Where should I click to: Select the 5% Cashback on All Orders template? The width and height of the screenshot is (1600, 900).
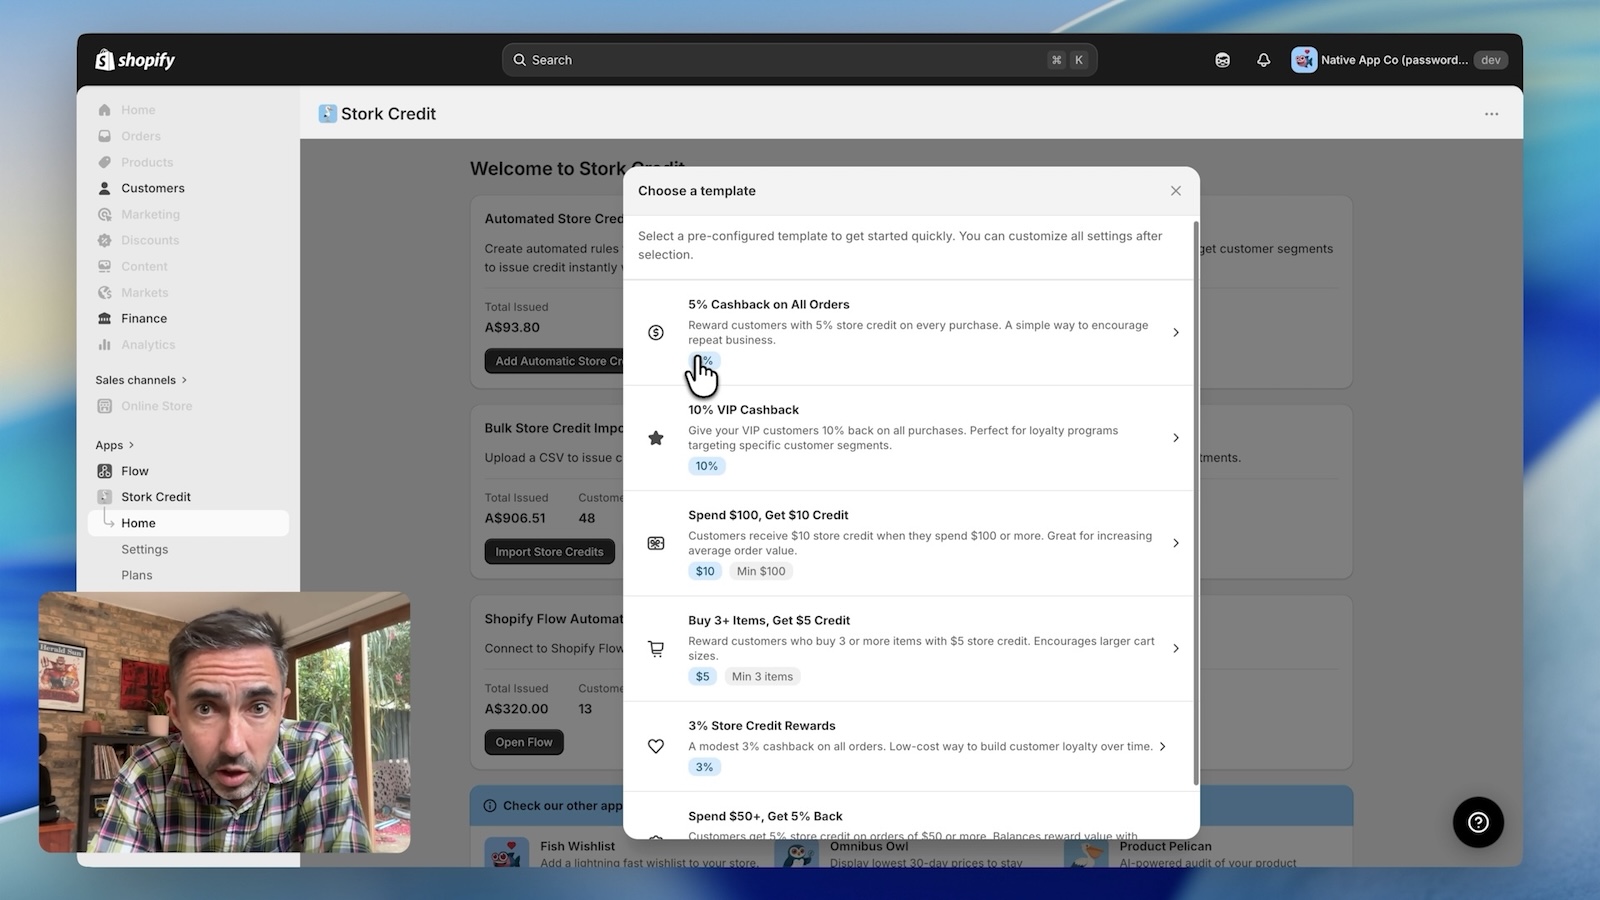[x=910, y=332]
